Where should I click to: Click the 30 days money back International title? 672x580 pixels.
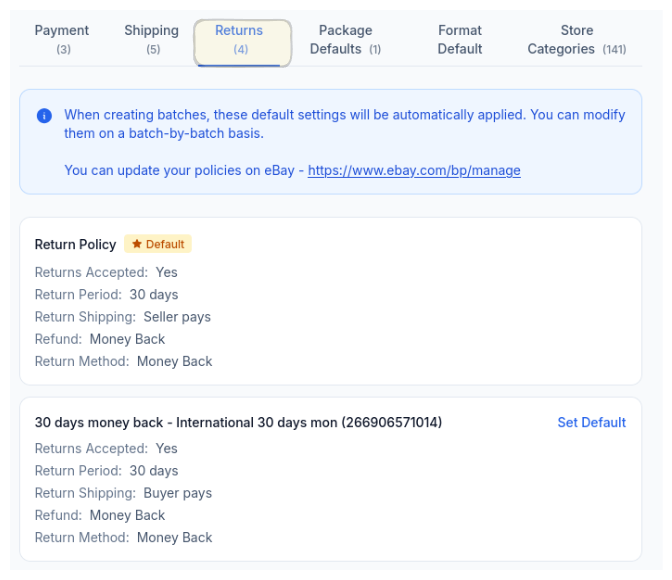click(238, 422)
